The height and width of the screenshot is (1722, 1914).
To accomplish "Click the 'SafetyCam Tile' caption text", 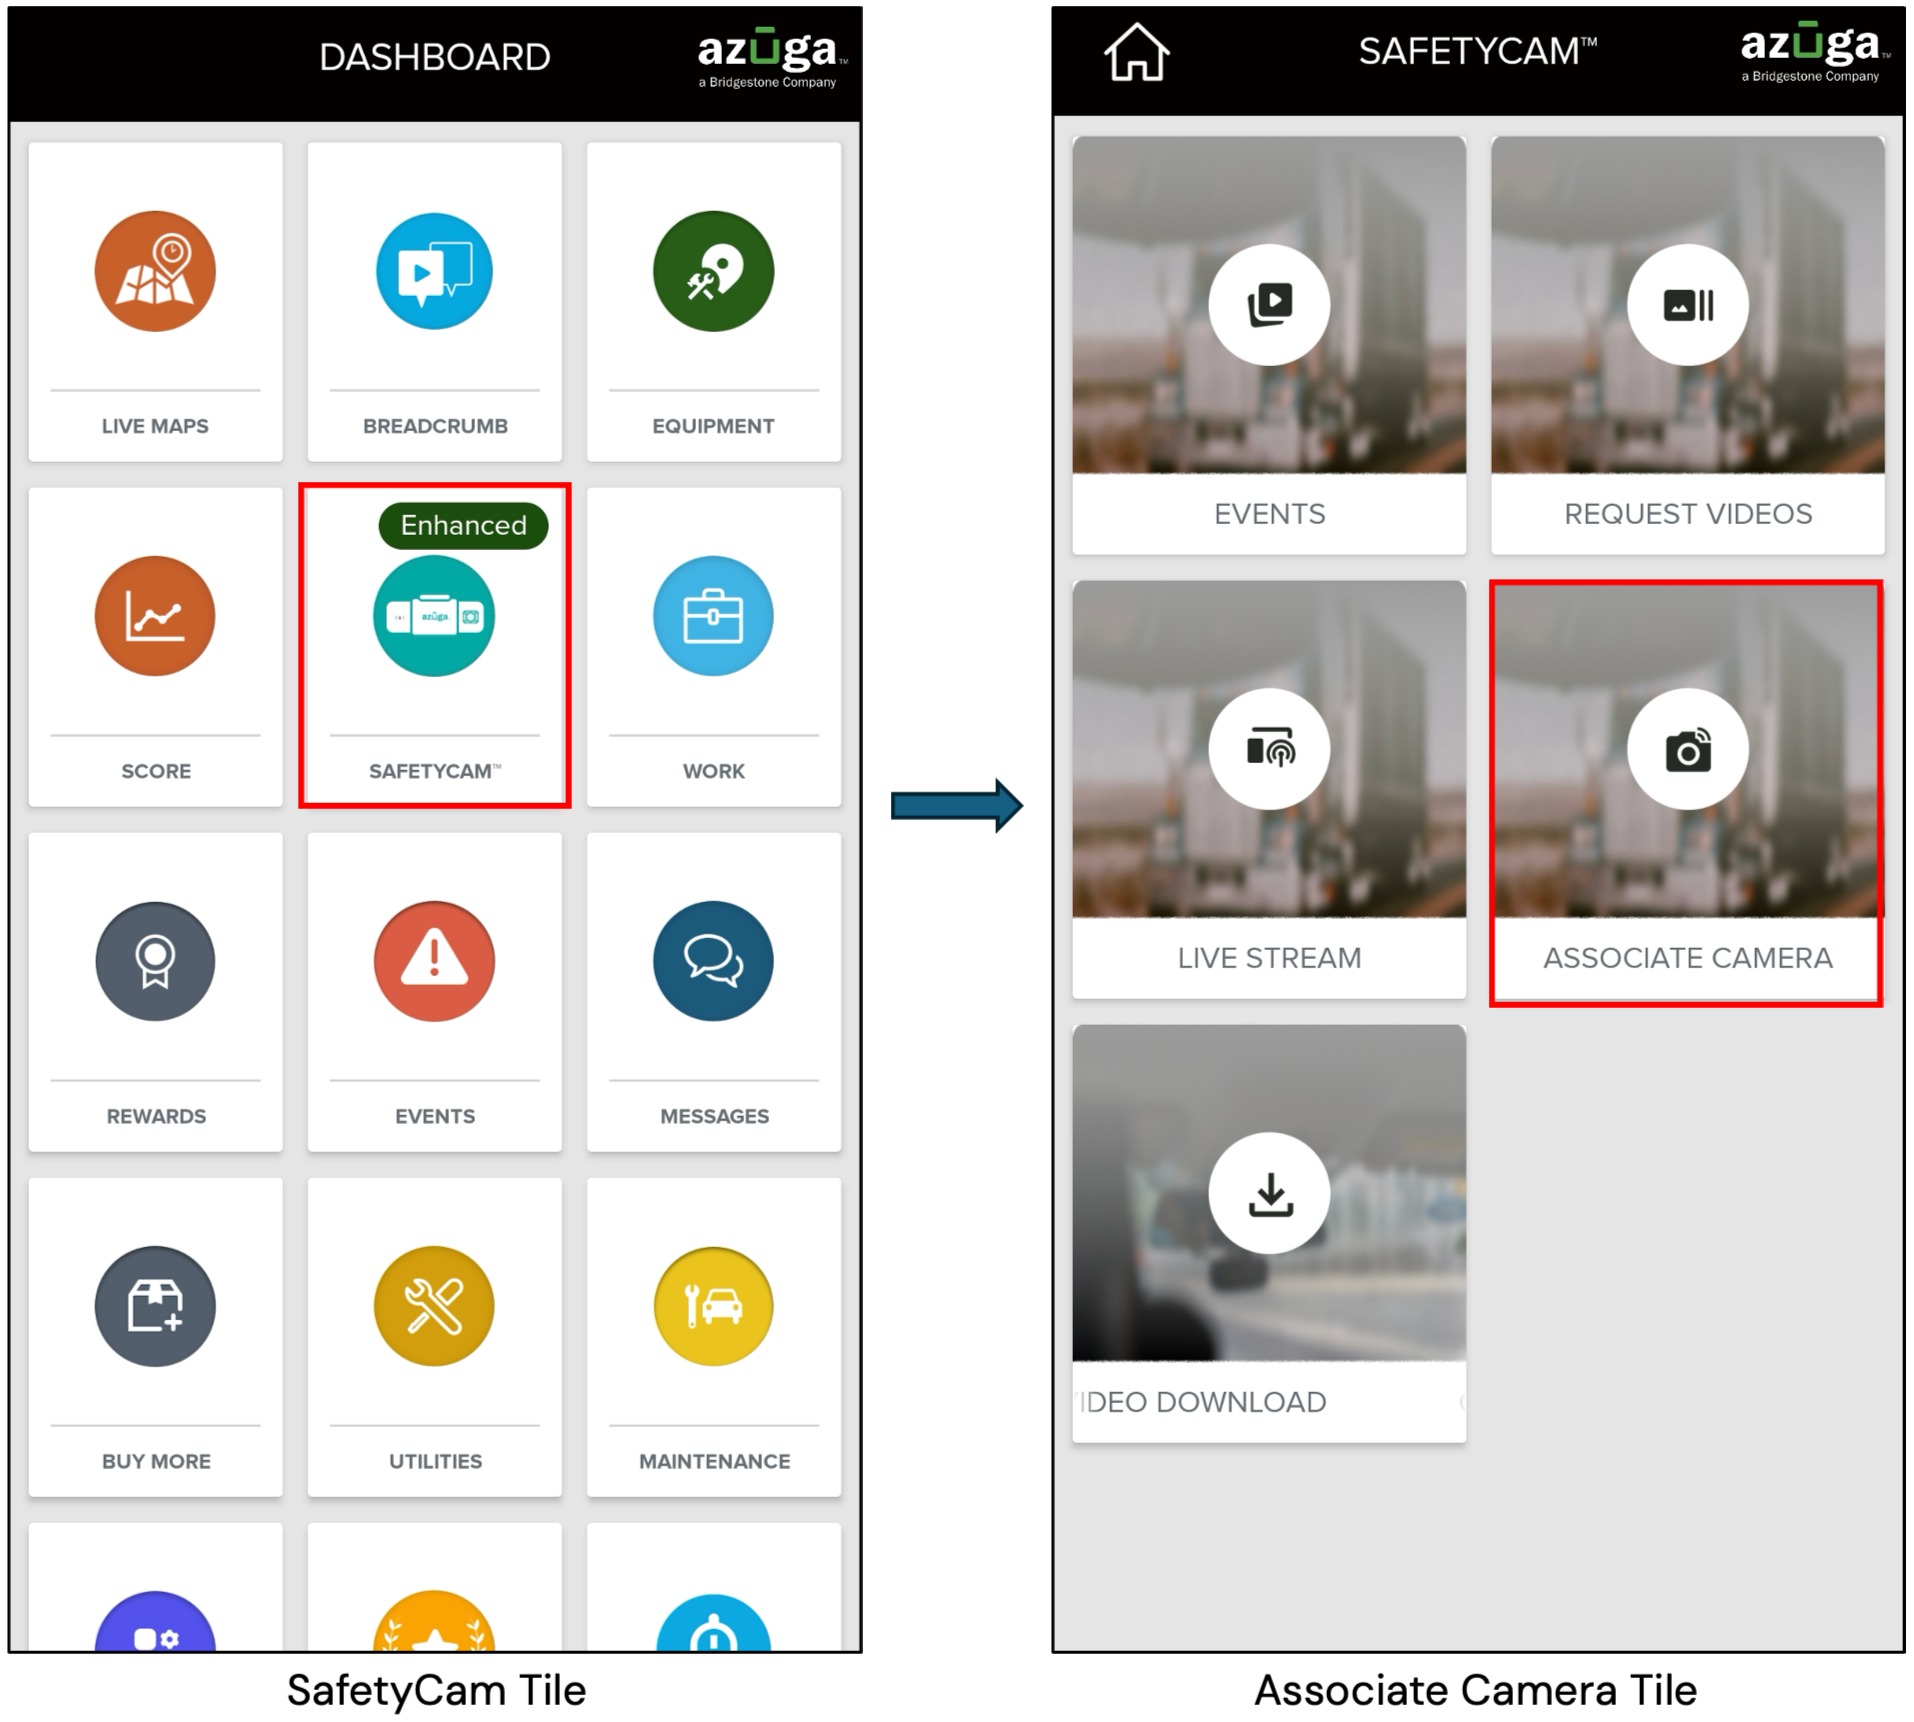I will (436, 1690).
